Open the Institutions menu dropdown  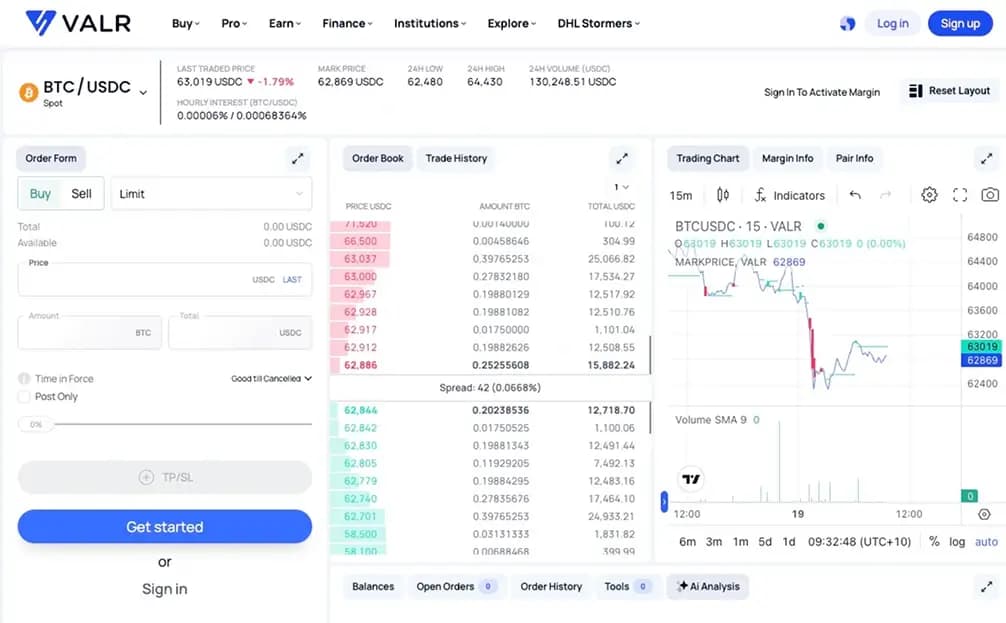coord(430,24)
